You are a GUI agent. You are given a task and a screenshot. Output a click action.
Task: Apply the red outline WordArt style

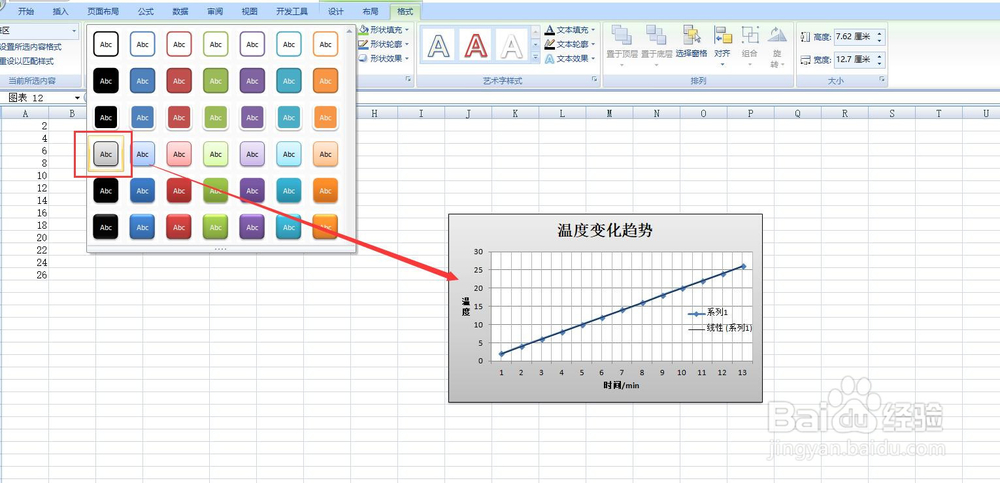[x=475, y=46]
